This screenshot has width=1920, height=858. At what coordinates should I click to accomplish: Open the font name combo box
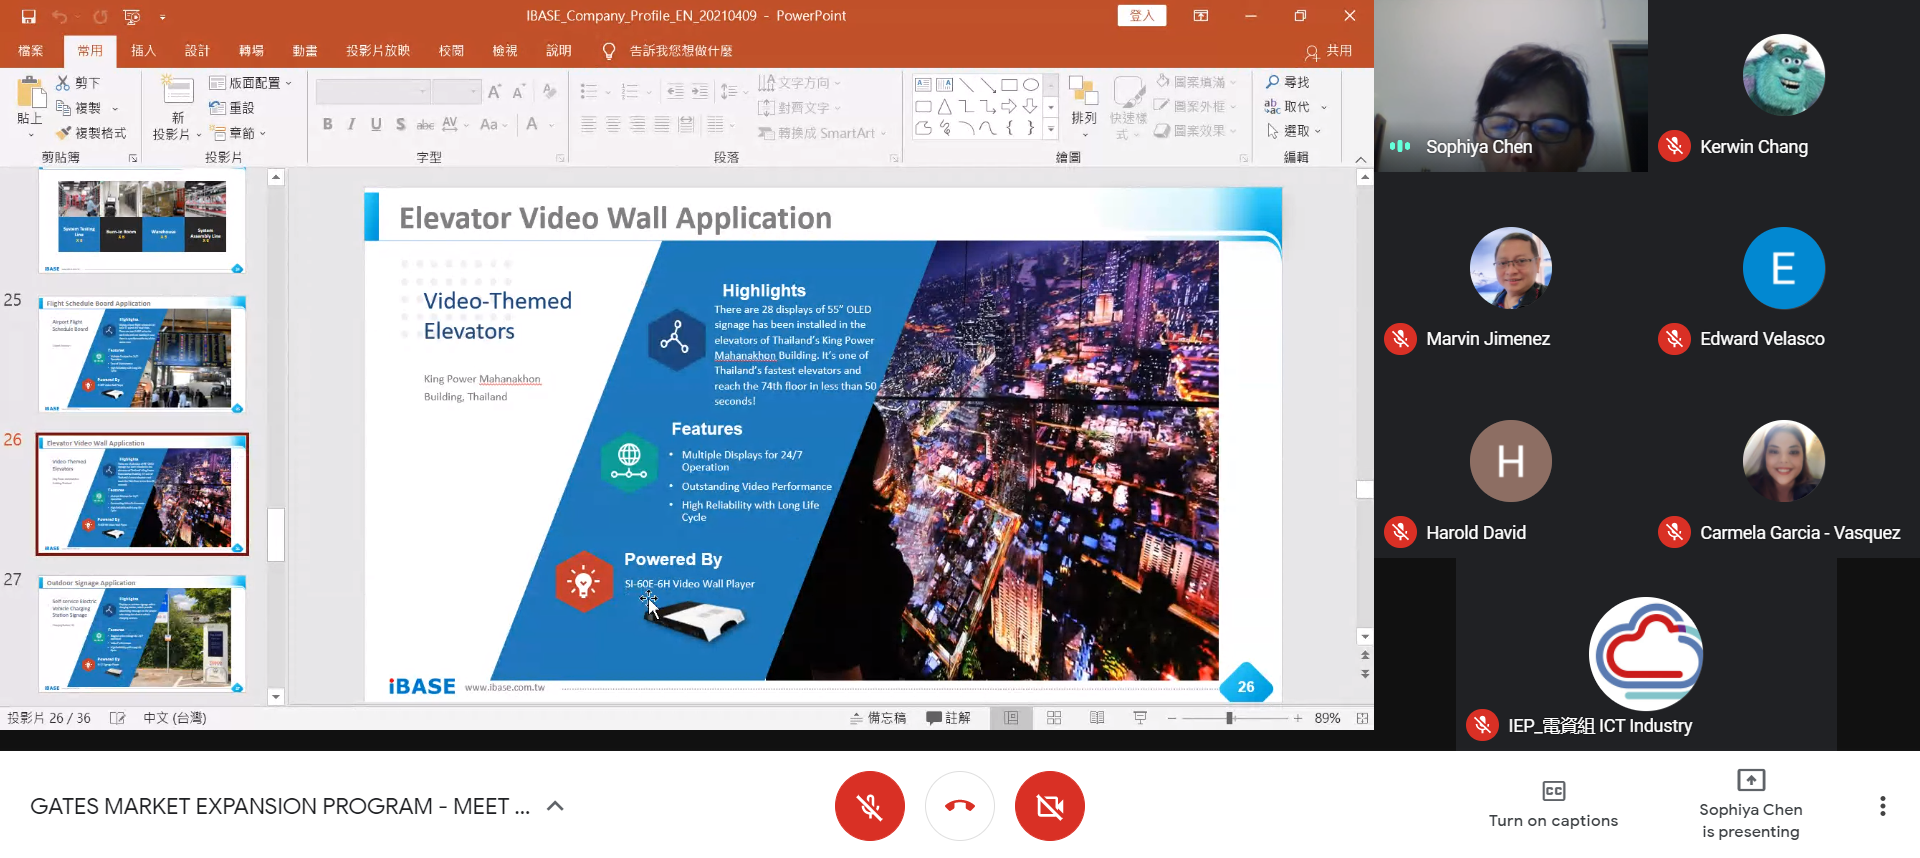(x=373, y=92)
